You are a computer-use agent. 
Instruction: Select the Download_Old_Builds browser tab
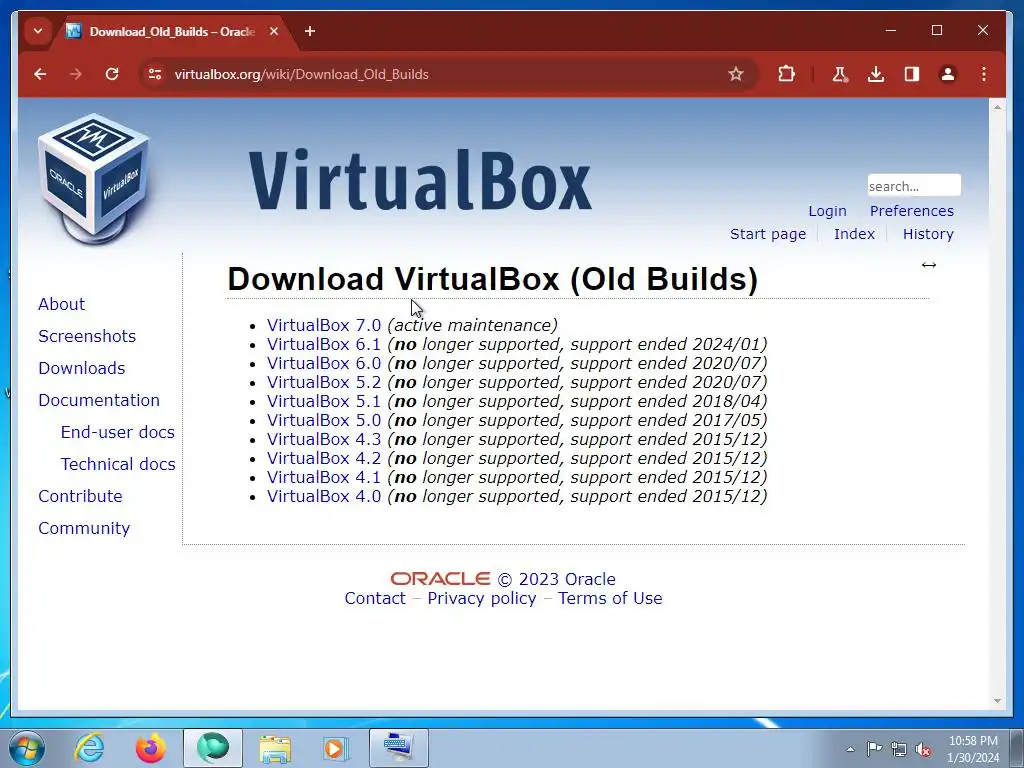[171, 31]
